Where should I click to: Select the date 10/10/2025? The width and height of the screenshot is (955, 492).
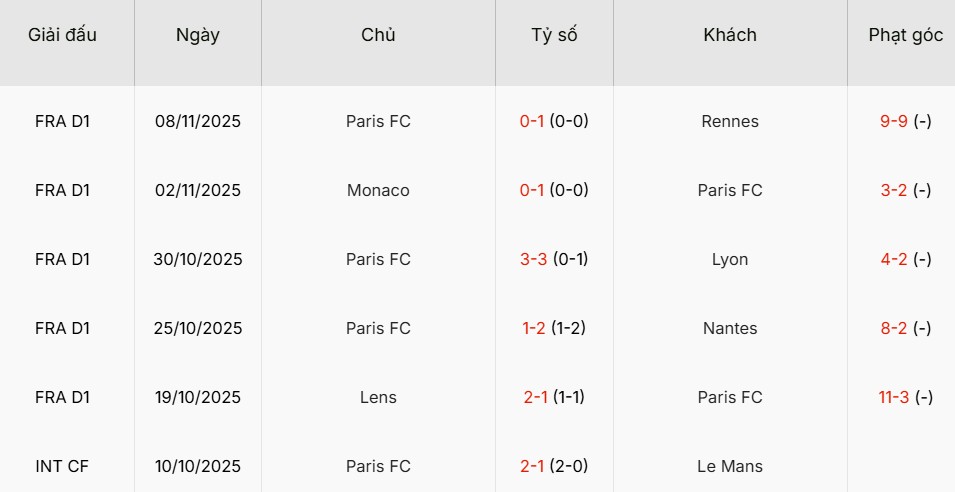coord(198,467)
